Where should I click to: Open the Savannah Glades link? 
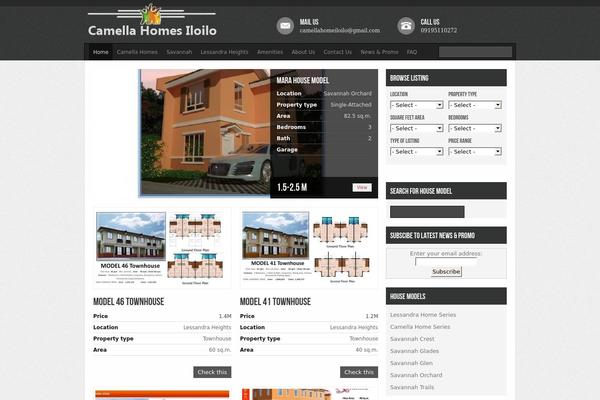coord(414,351)
